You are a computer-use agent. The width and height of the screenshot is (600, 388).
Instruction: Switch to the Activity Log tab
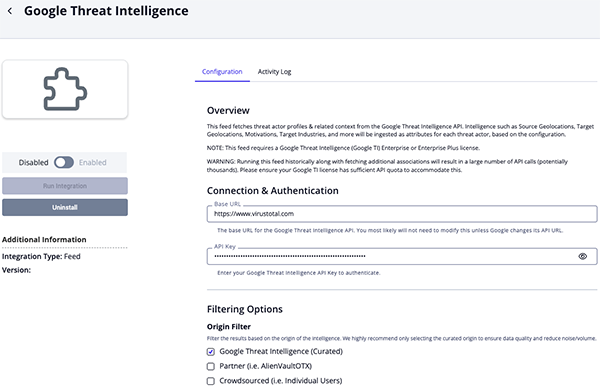tap(274, 72)
